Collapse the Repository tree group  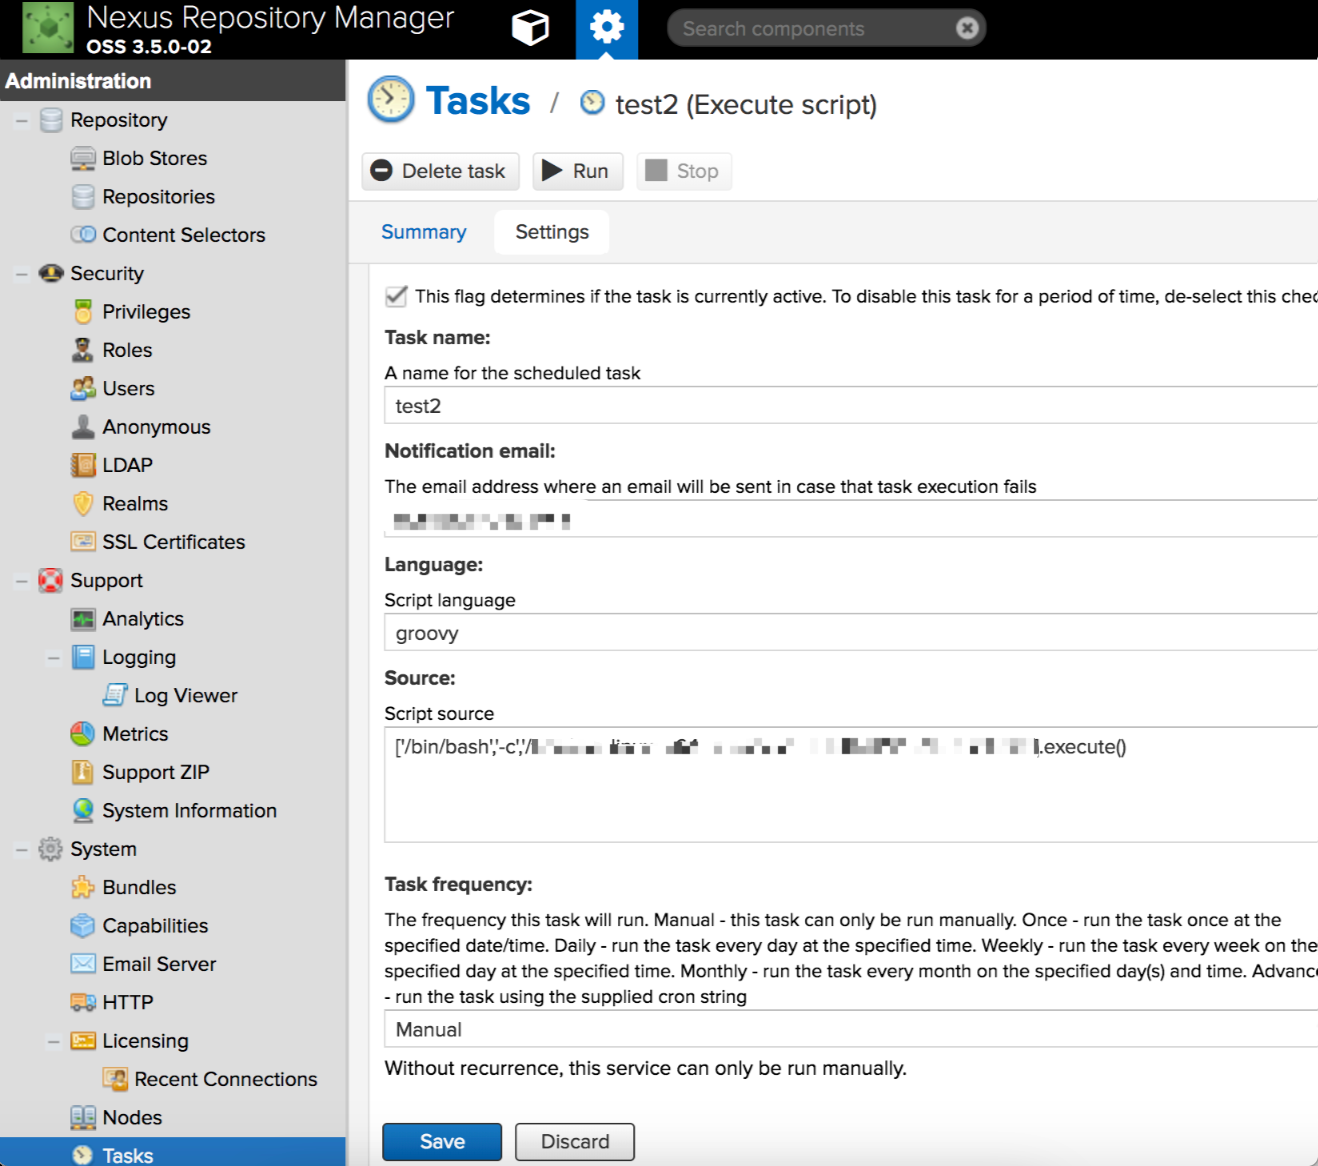pyautogui.click(x=21, y=120)
